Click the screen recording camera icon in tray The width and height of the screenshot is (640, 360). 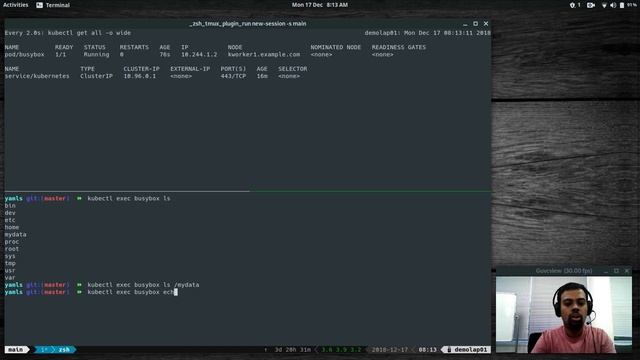(x=591, y=5)
